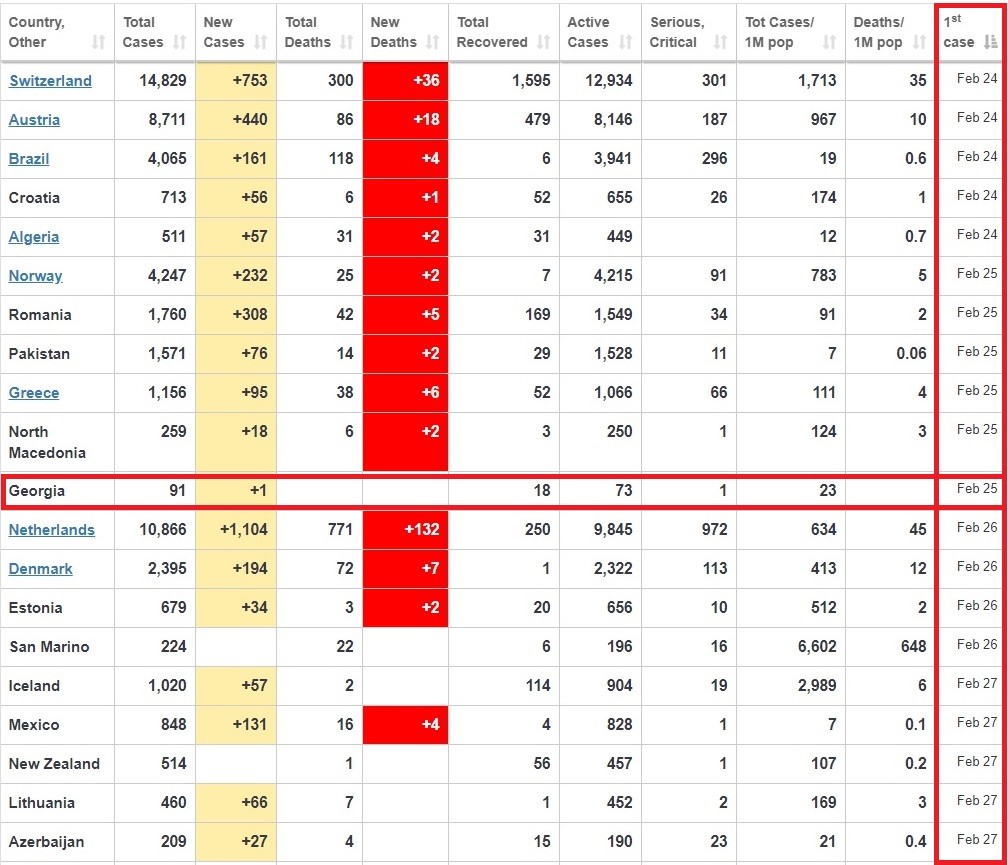The height and width of the screenshot is (865, 1008).
Task: Open the Switzerland country link
Action: (x=50, y=81)
